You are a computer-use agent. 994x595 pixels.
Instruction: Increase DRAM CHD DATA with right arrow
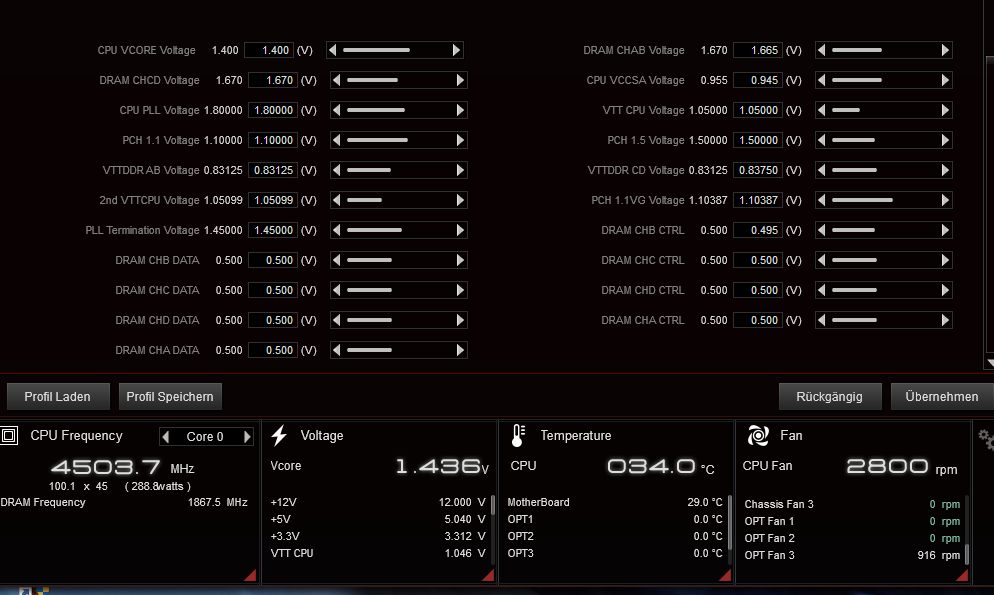click(460, 320)
